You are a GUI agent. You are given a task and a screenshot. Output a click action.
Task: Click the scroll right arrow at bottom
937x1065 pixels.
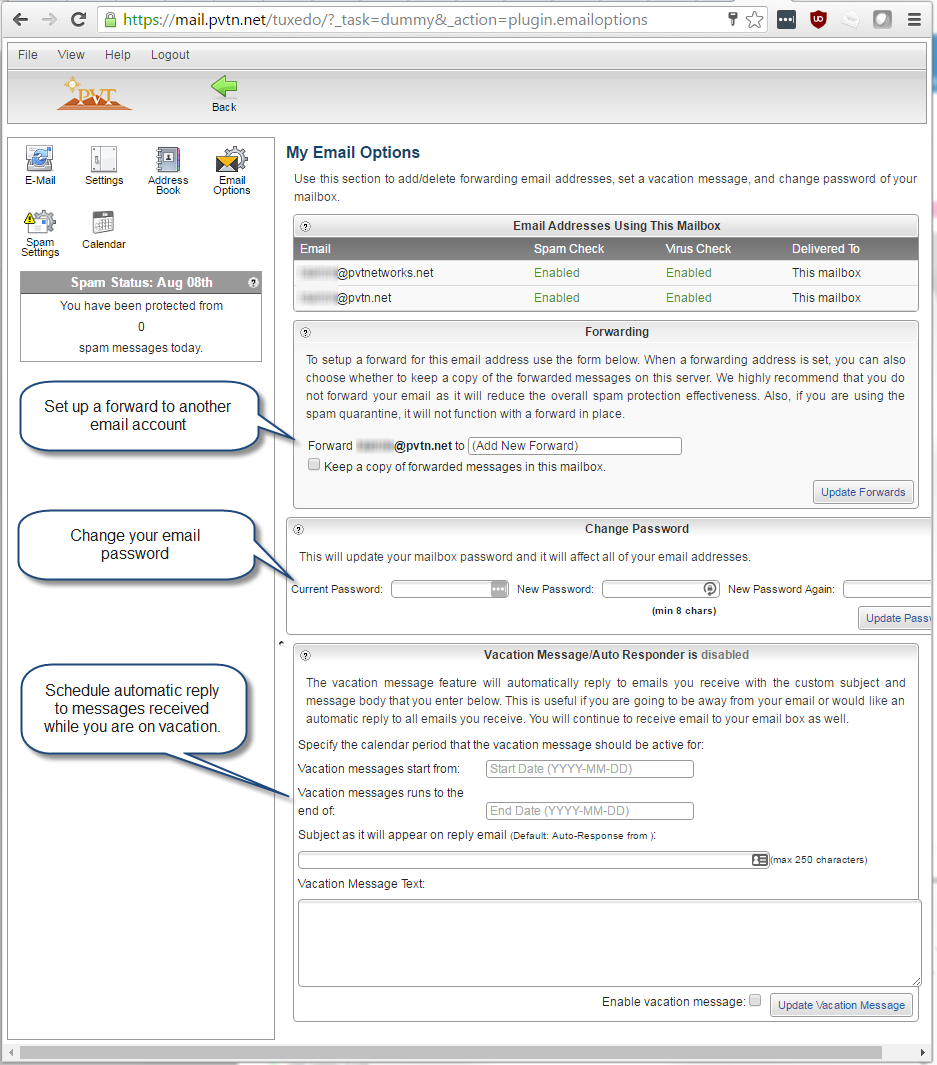pos(923,1053)
